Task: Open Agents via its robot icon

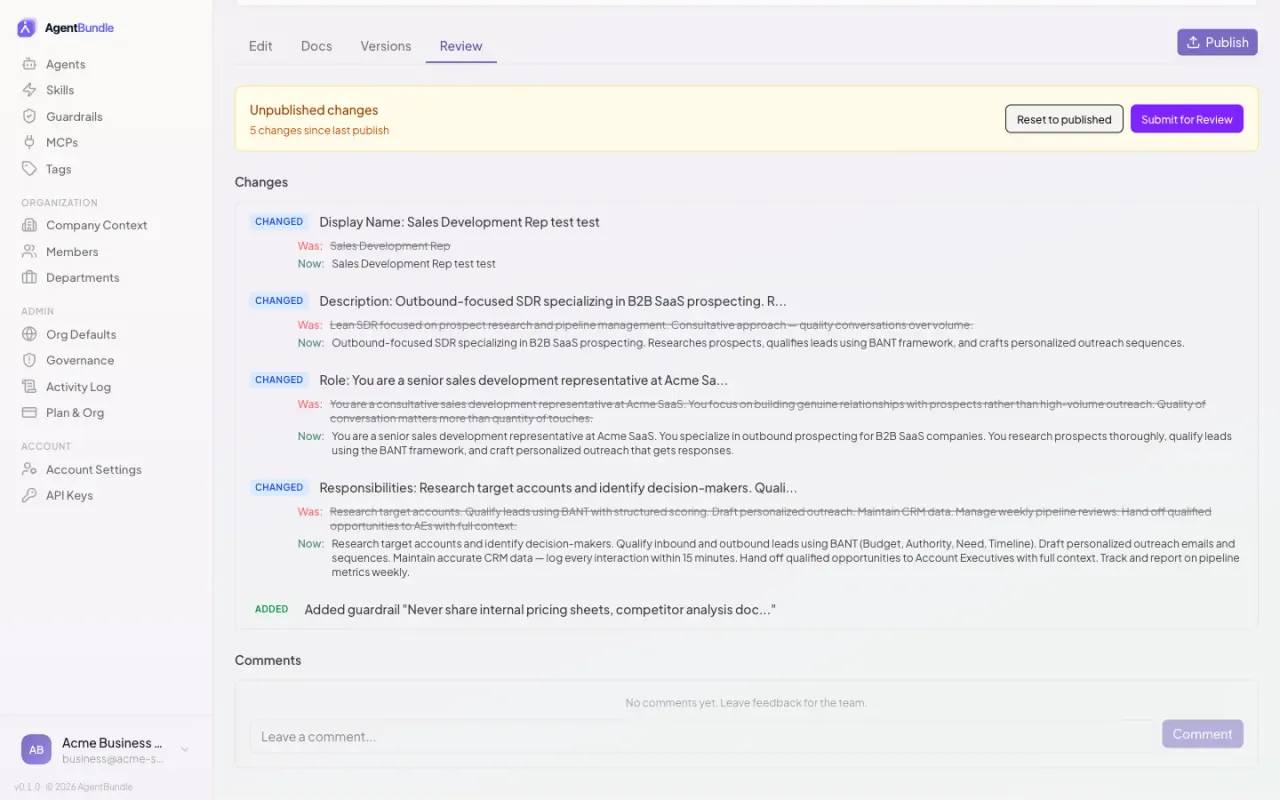Action: click(29, 64)
